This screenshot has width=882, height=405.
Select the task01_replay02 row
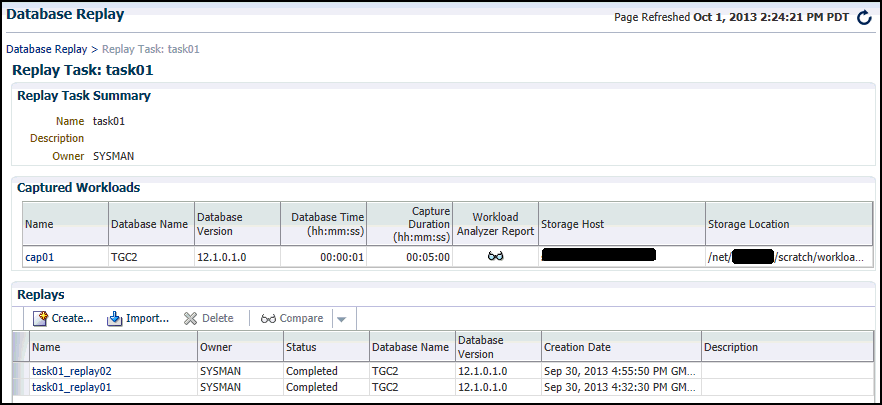[x=71, y=371]
